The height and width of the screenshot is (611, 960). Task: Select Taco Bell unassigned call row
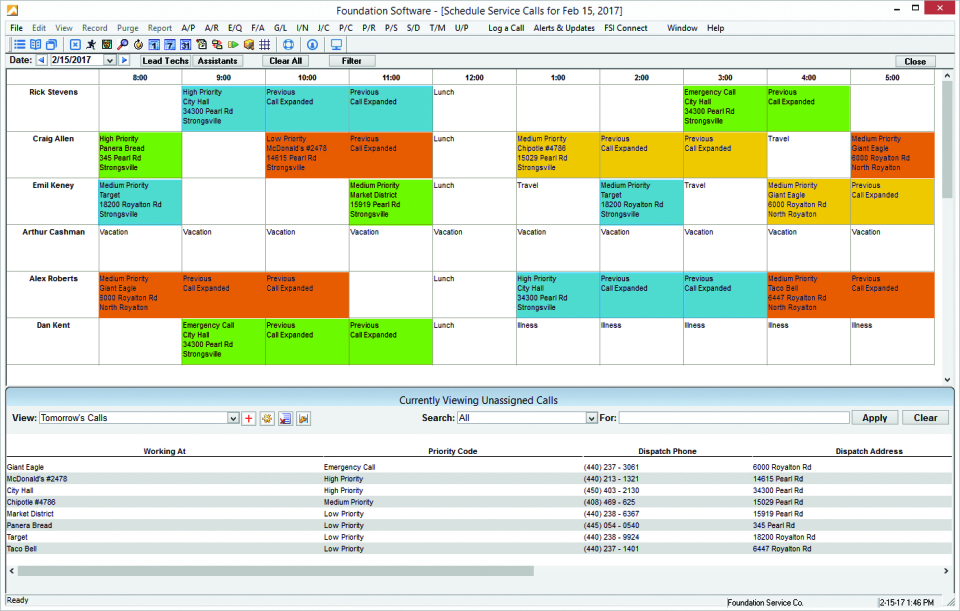(479, 549)
